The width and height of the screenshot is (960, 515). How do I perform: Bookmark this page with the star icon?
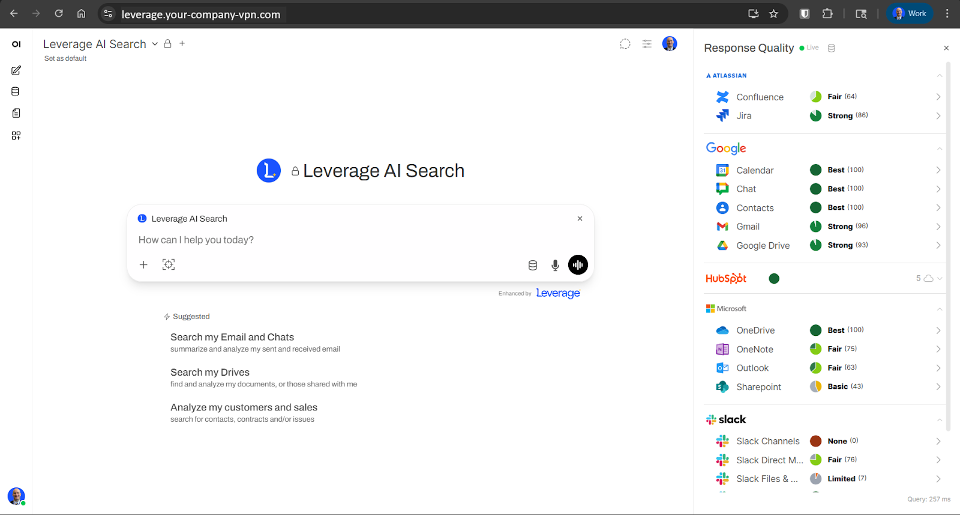[x=774, y=13]
